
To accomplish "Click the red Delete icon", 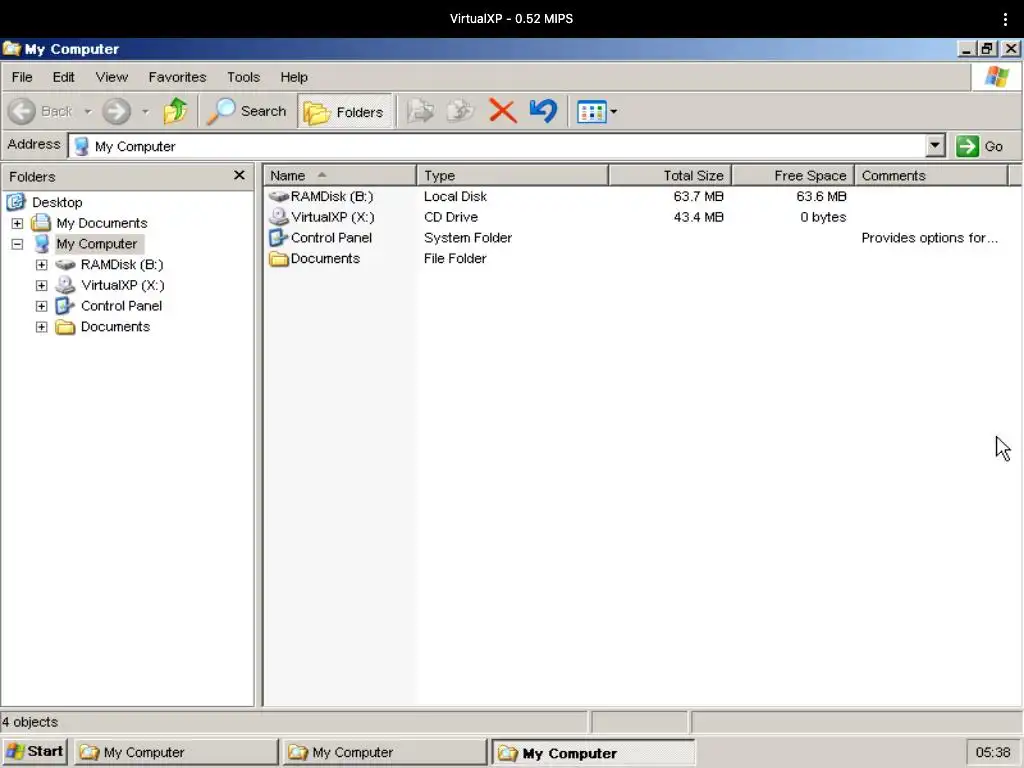I will pos(502,111).
